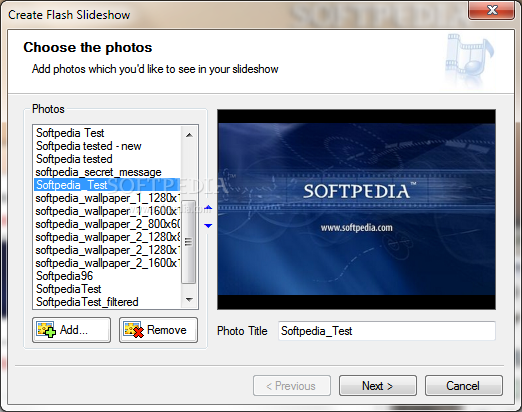This screenshot has width=522, height=412.
Task: Select 'Softpedia Test' in the photo list
Action: (x=107, y=133)
